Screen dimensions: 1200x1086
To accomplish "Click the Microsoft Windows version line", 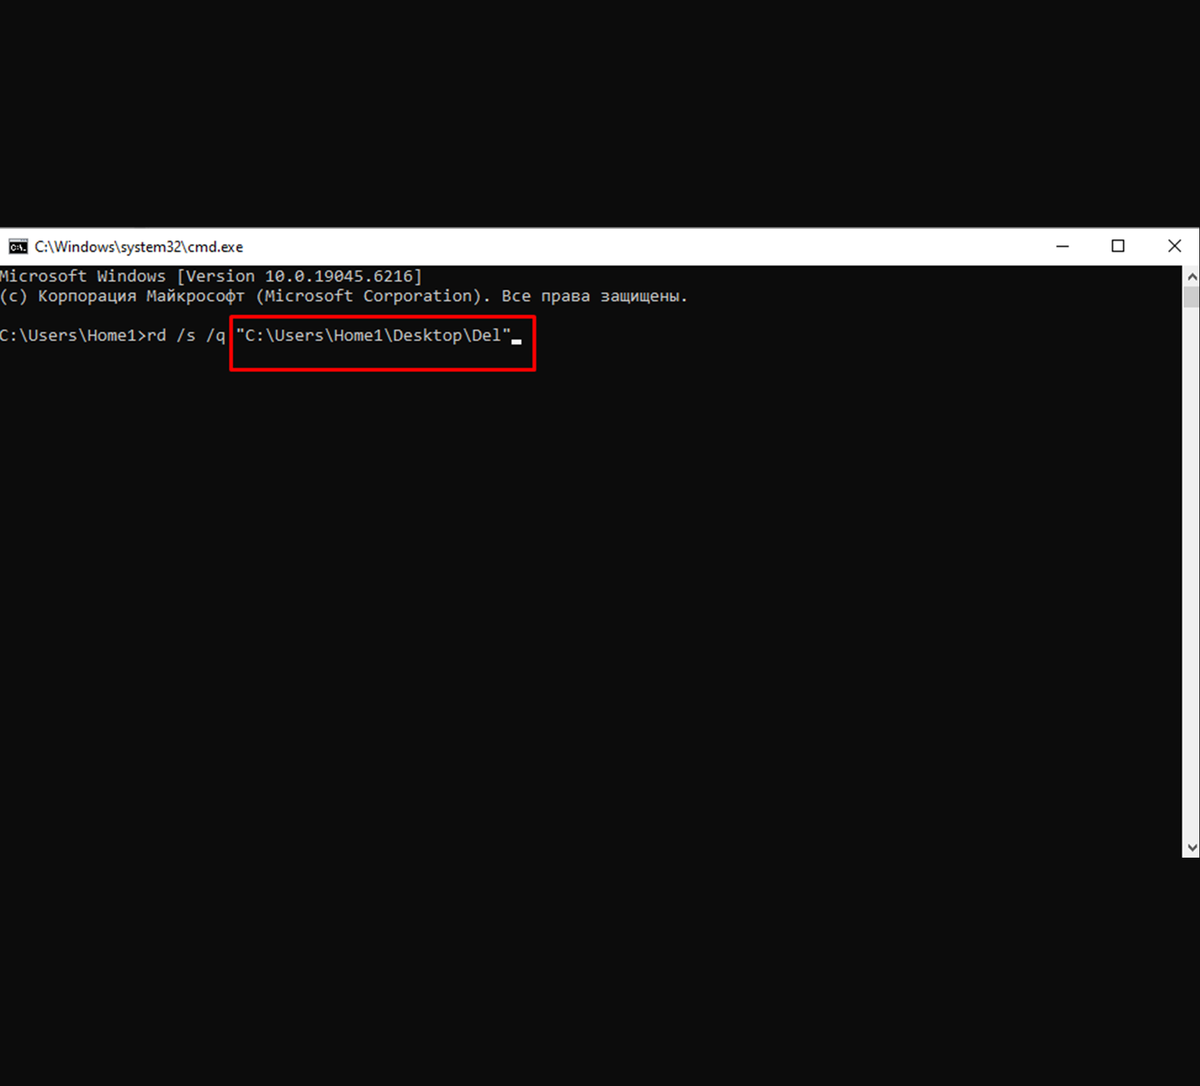I will click(x=211, y=276).
